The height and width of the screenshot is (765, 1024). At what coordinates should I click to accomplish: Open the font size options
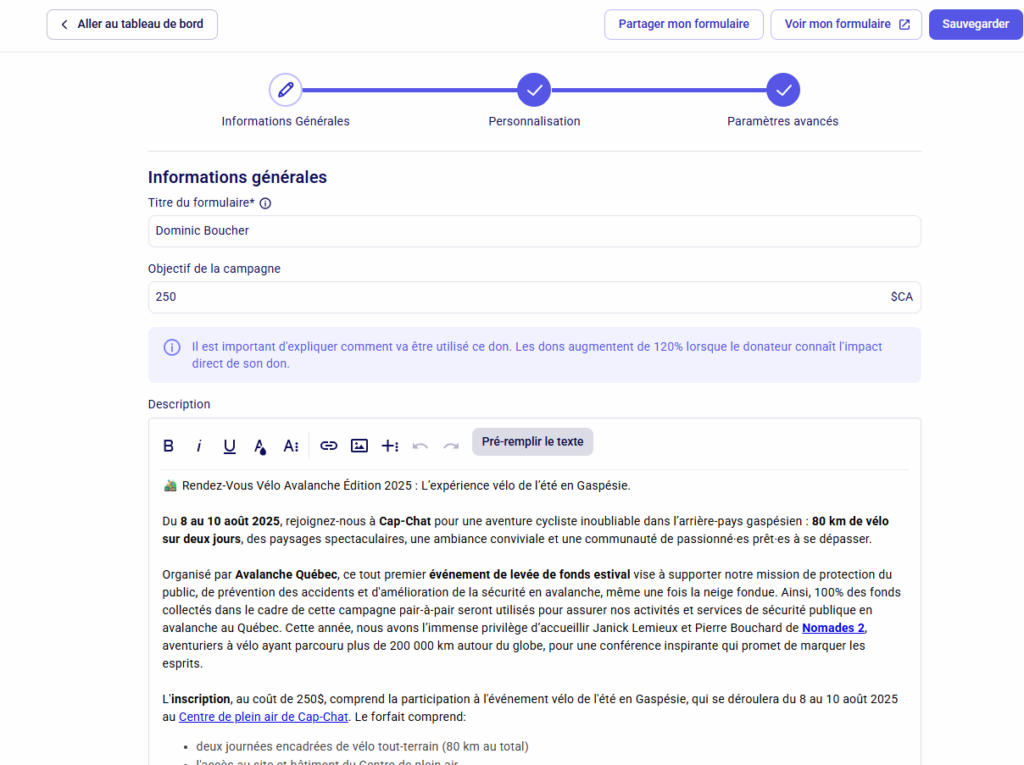point(291,446)
